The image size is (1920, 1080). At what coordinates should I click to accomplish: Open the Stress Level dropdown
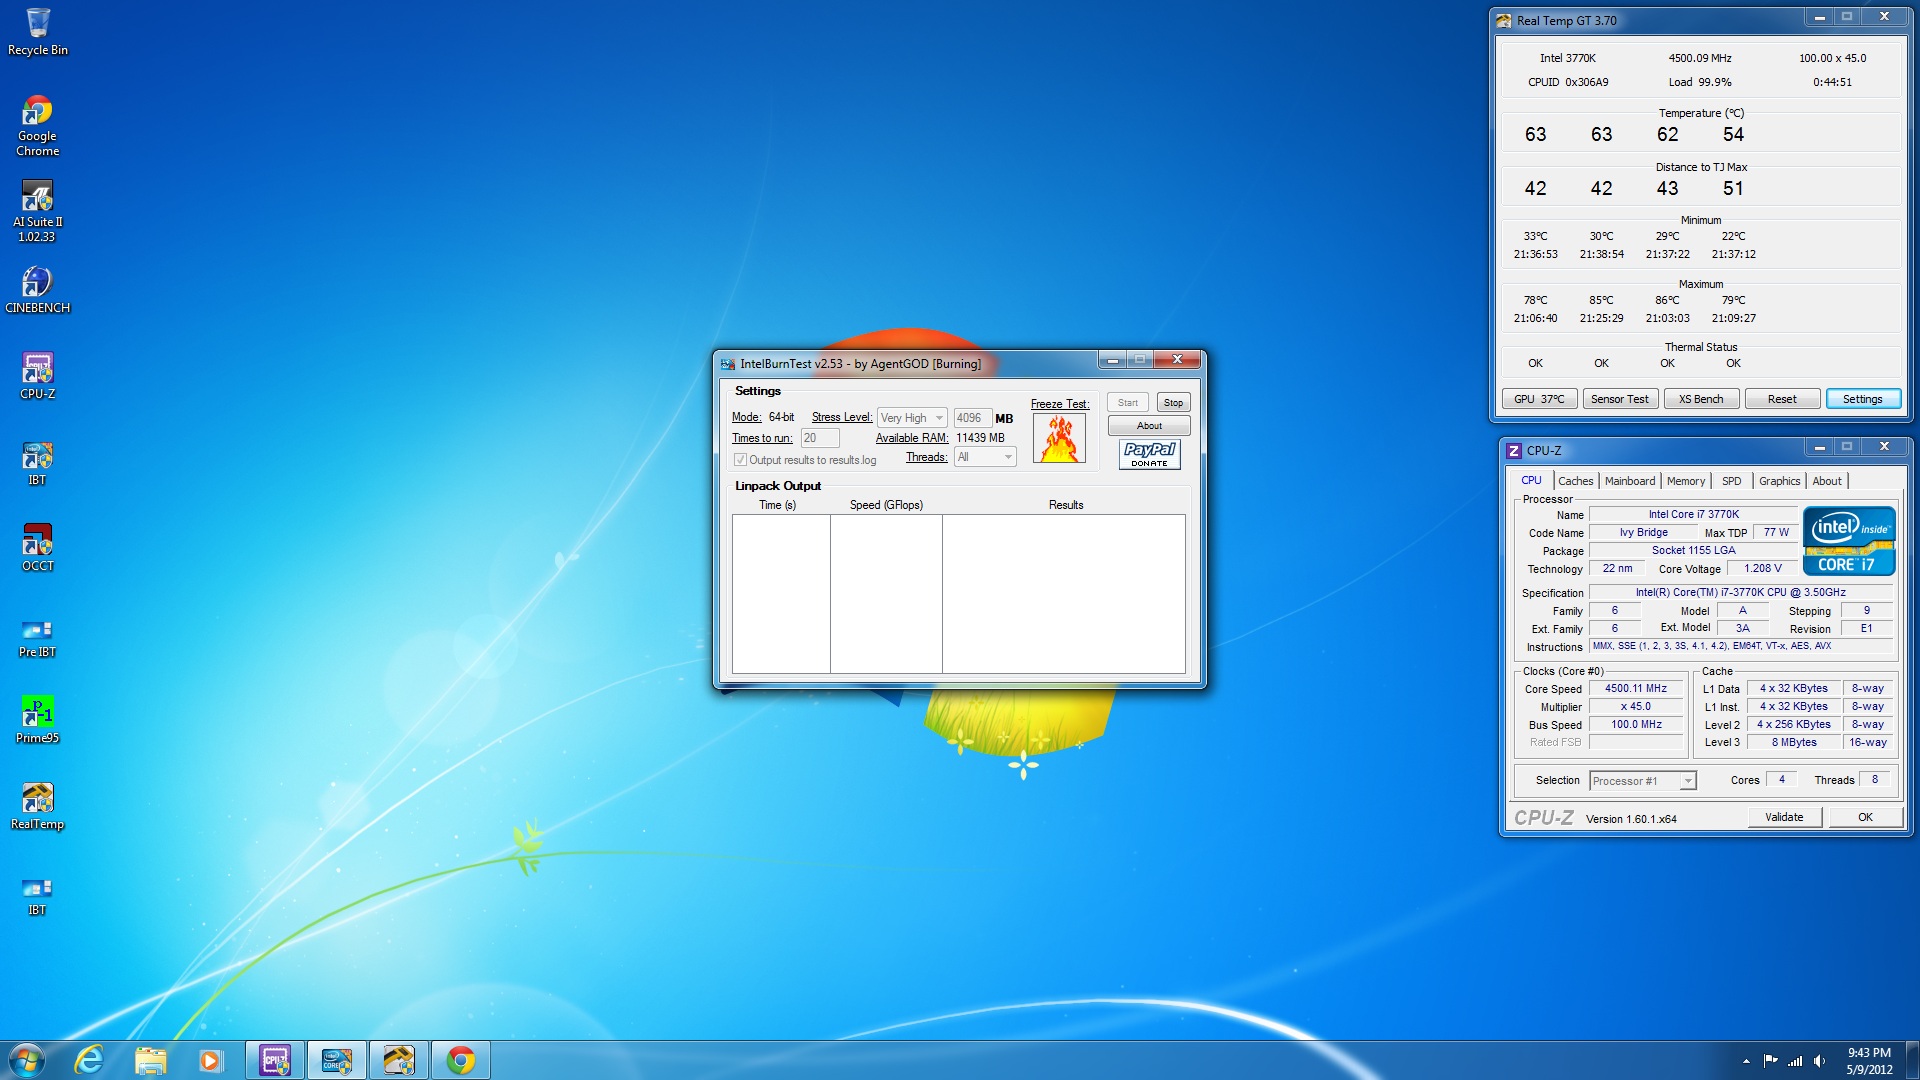coord(912,418)
